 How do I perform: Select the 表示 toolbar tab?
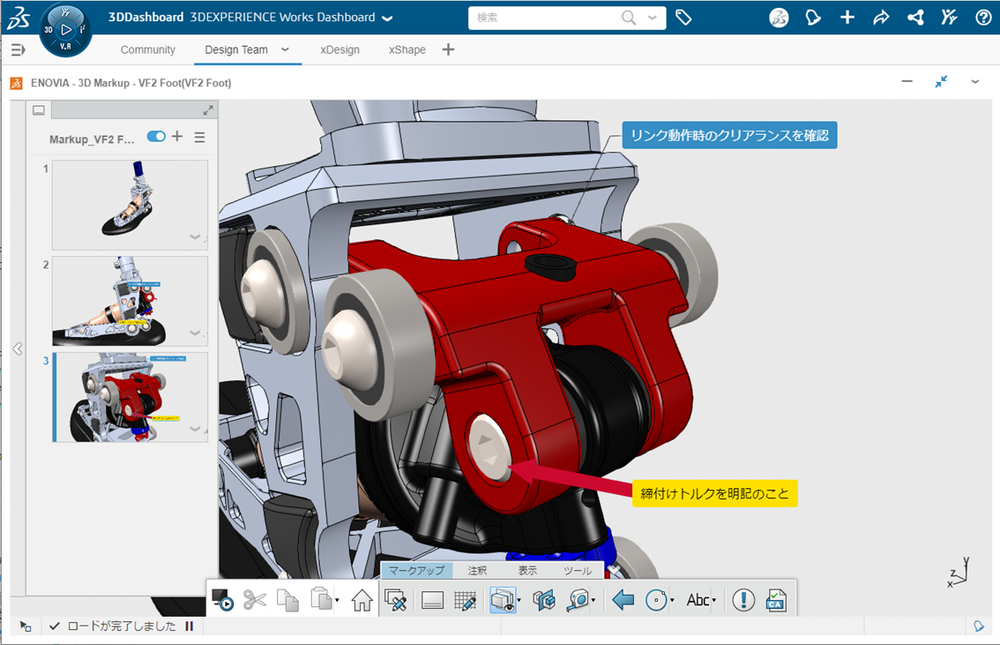527,570
